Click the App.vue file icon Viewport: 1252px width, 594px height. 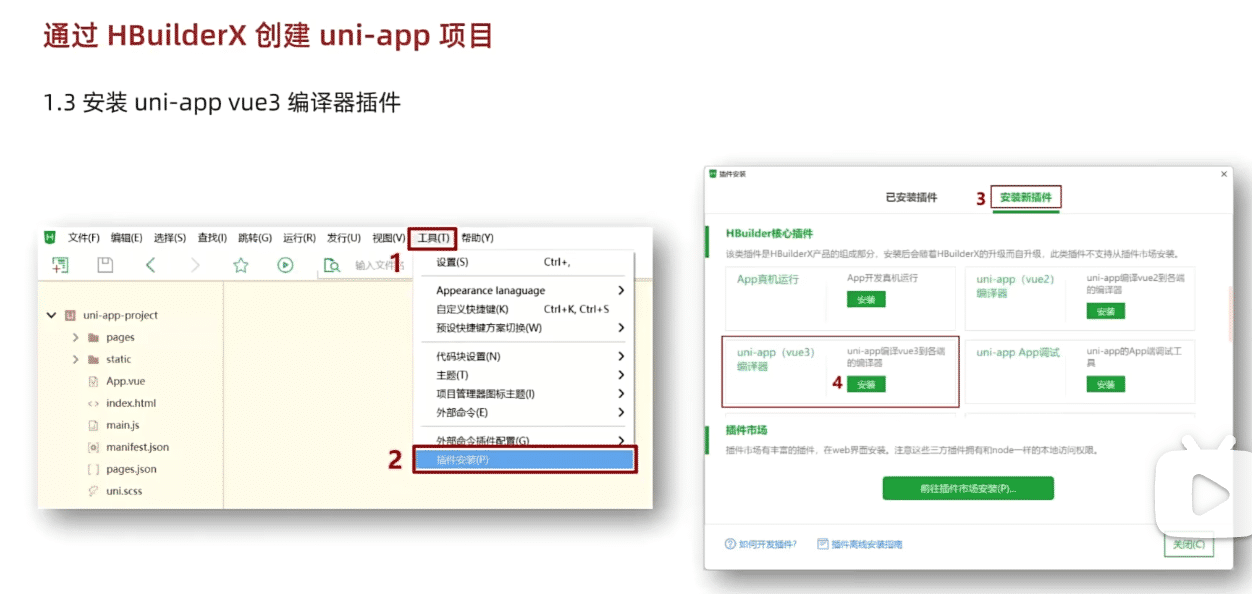click(93, 381)
